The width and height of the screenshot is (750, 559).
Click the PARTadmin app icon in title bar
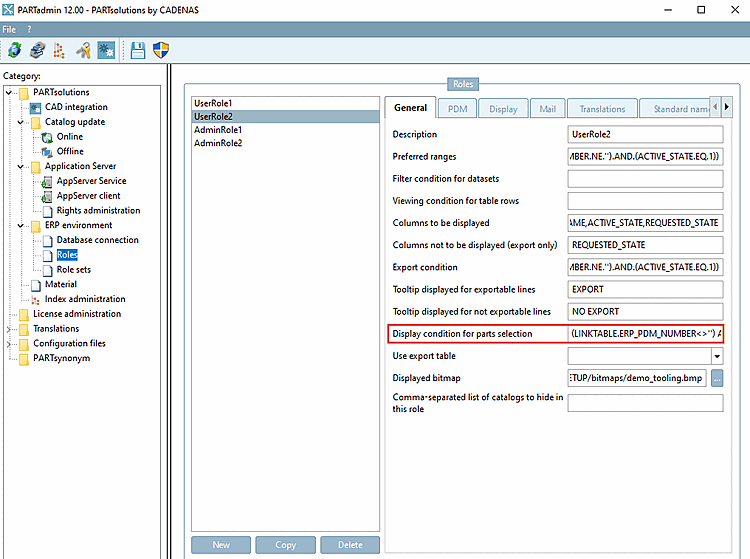8,10
